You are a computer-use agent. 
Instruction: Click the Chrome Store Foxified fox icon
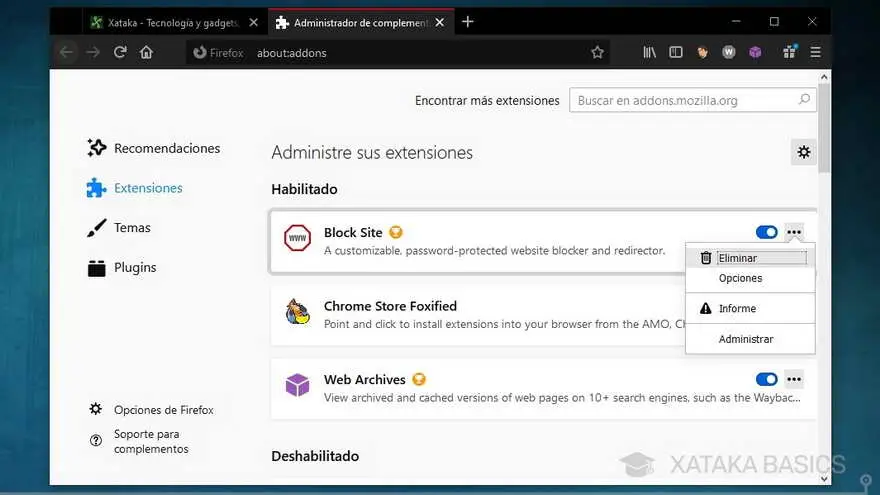(297, 311)
